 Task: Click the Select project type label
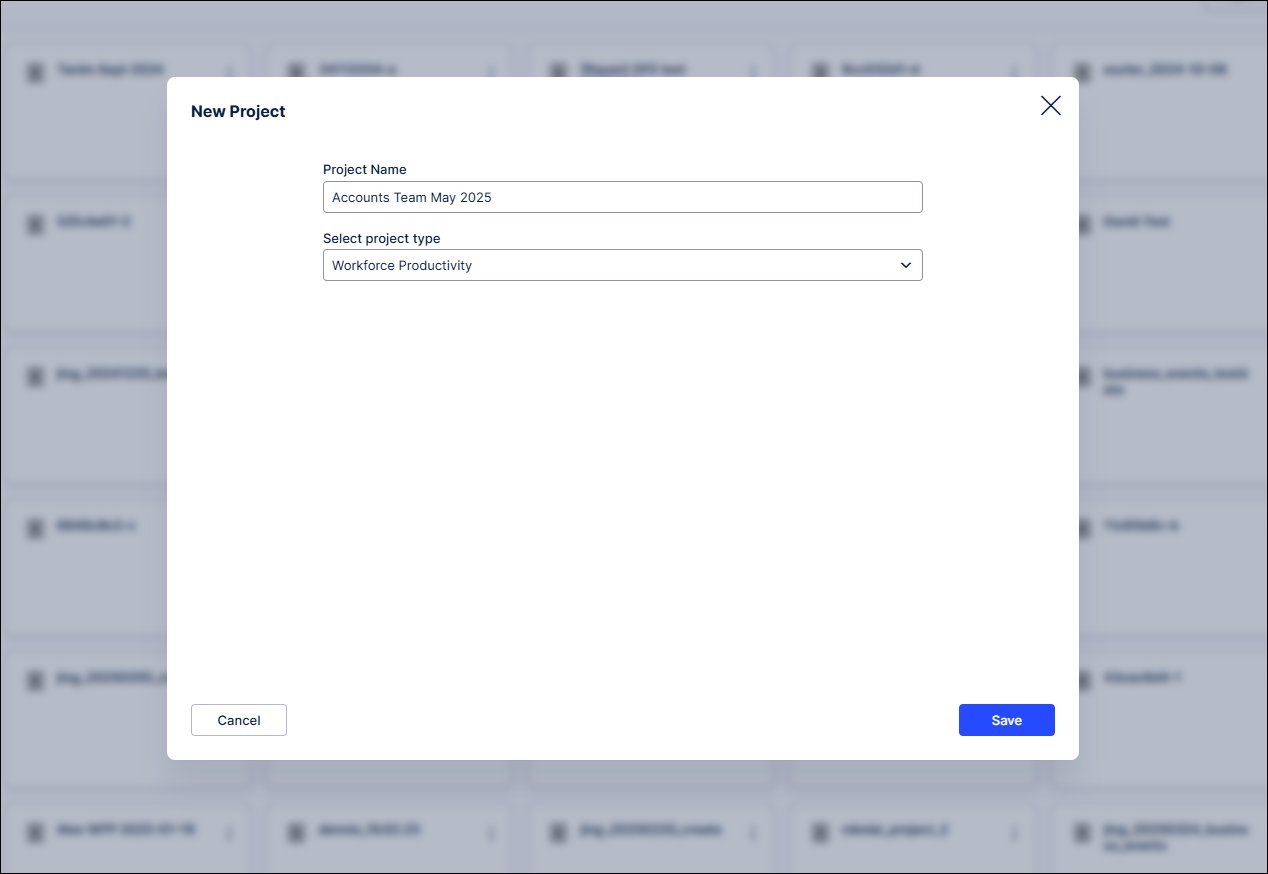[382, 238]
